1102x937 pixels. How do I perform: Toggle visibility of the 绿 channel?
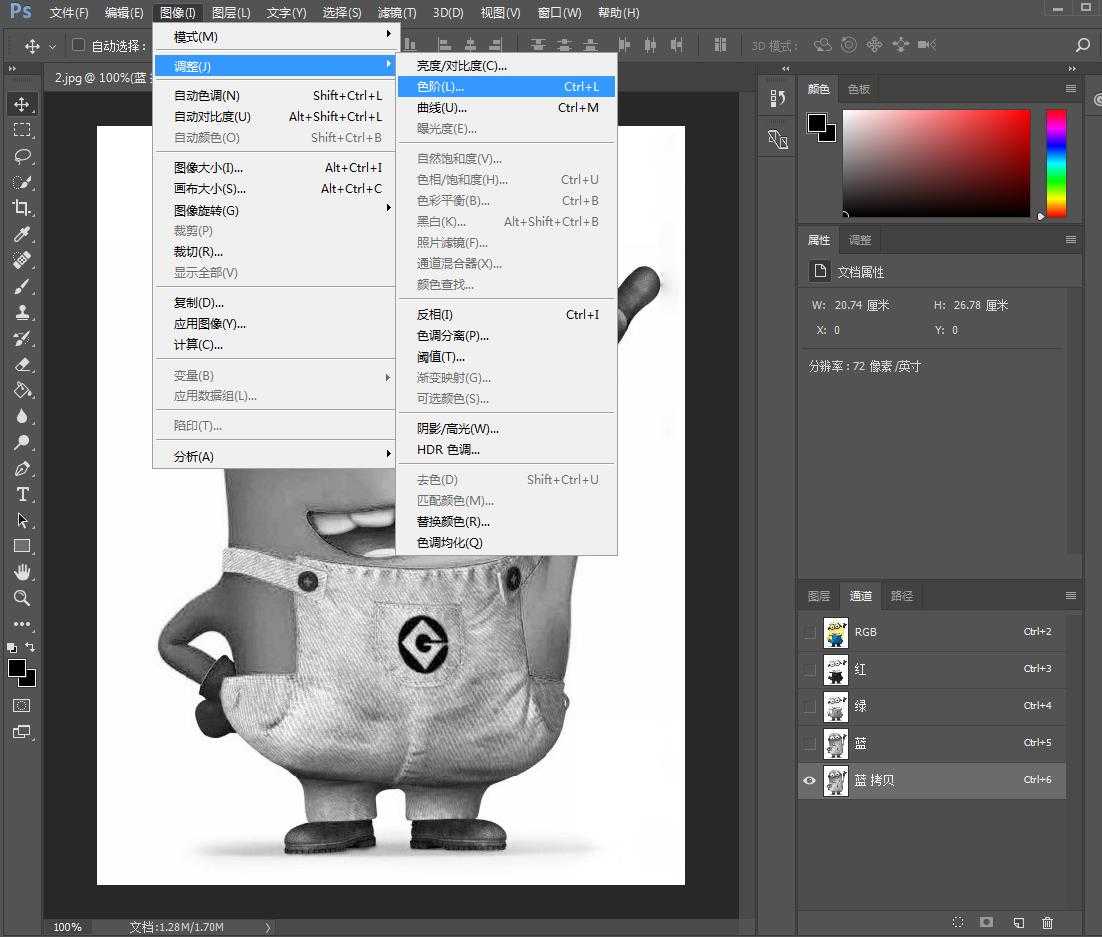pyautogui.click(x=810, y=706)
